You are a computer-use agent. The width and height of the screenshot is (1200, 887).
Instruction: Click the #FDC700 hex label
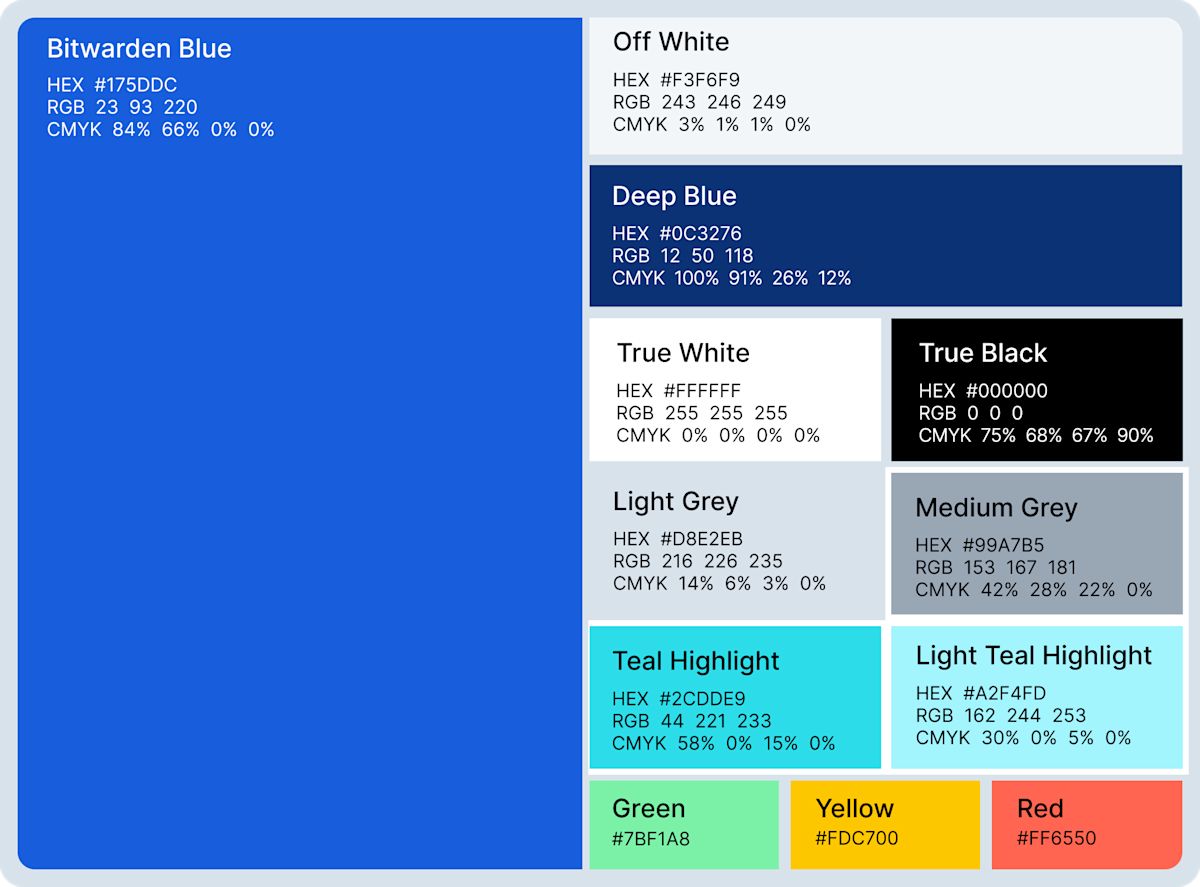pos(857,839)
